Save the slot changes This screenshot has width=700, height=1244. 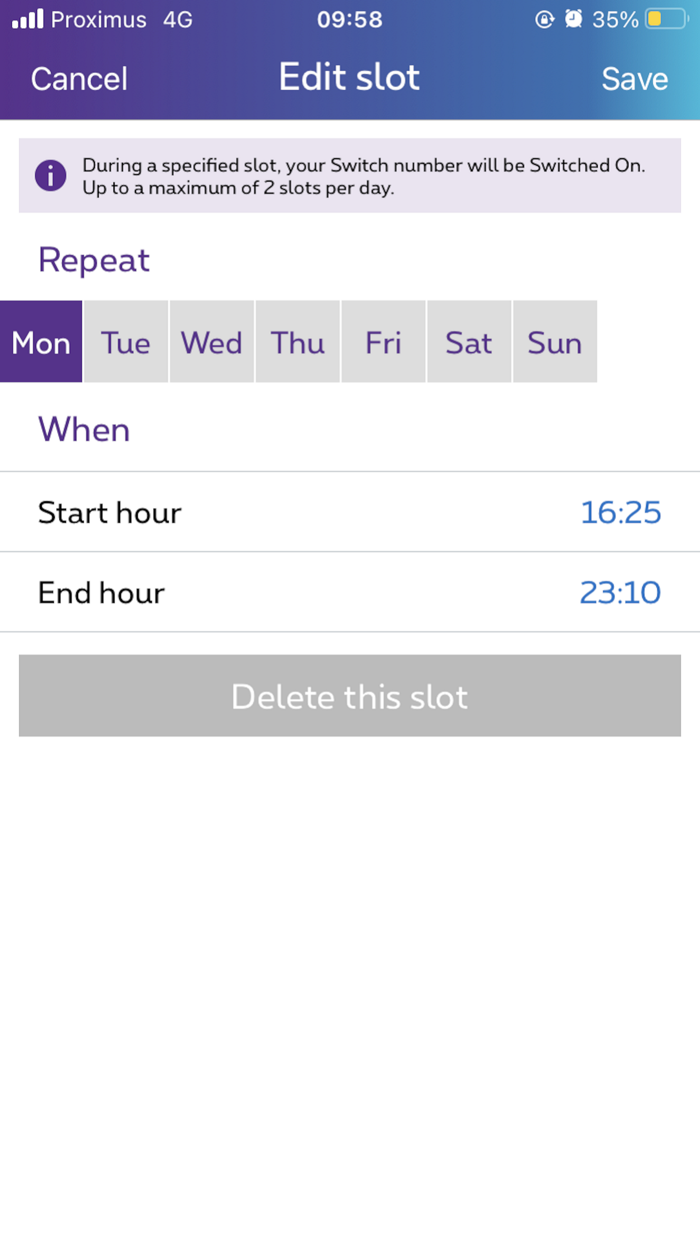634,79
